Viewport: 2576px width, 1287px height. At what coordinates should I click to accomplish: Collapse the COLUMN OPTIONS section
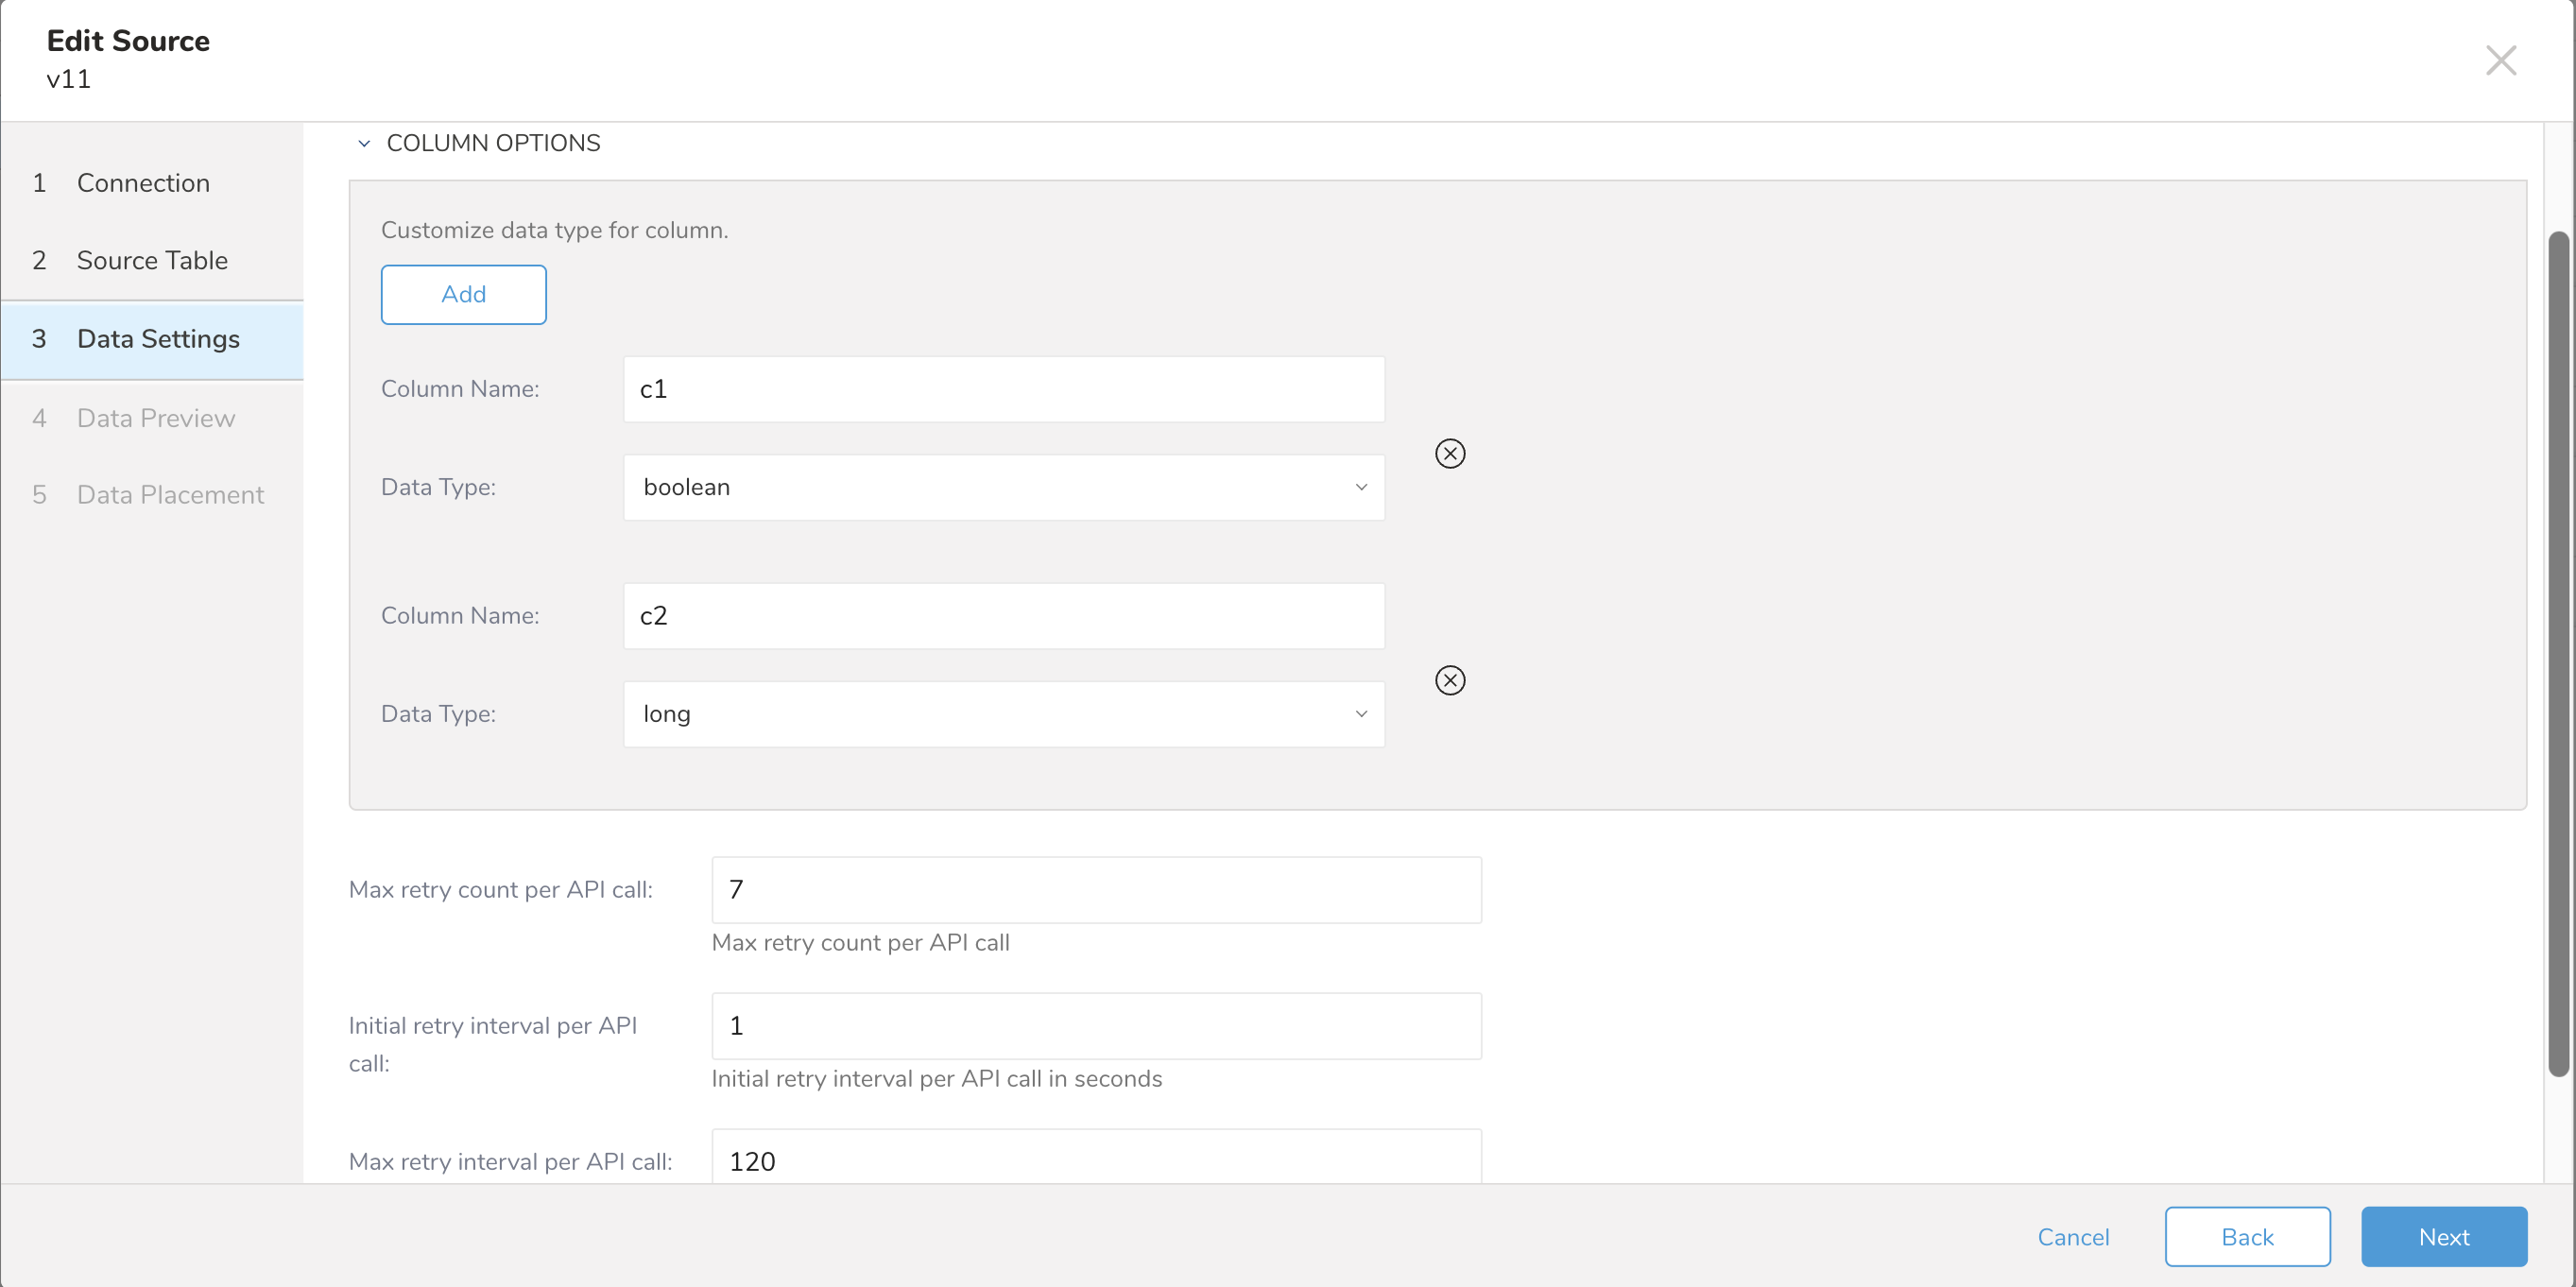coord(364,143)
